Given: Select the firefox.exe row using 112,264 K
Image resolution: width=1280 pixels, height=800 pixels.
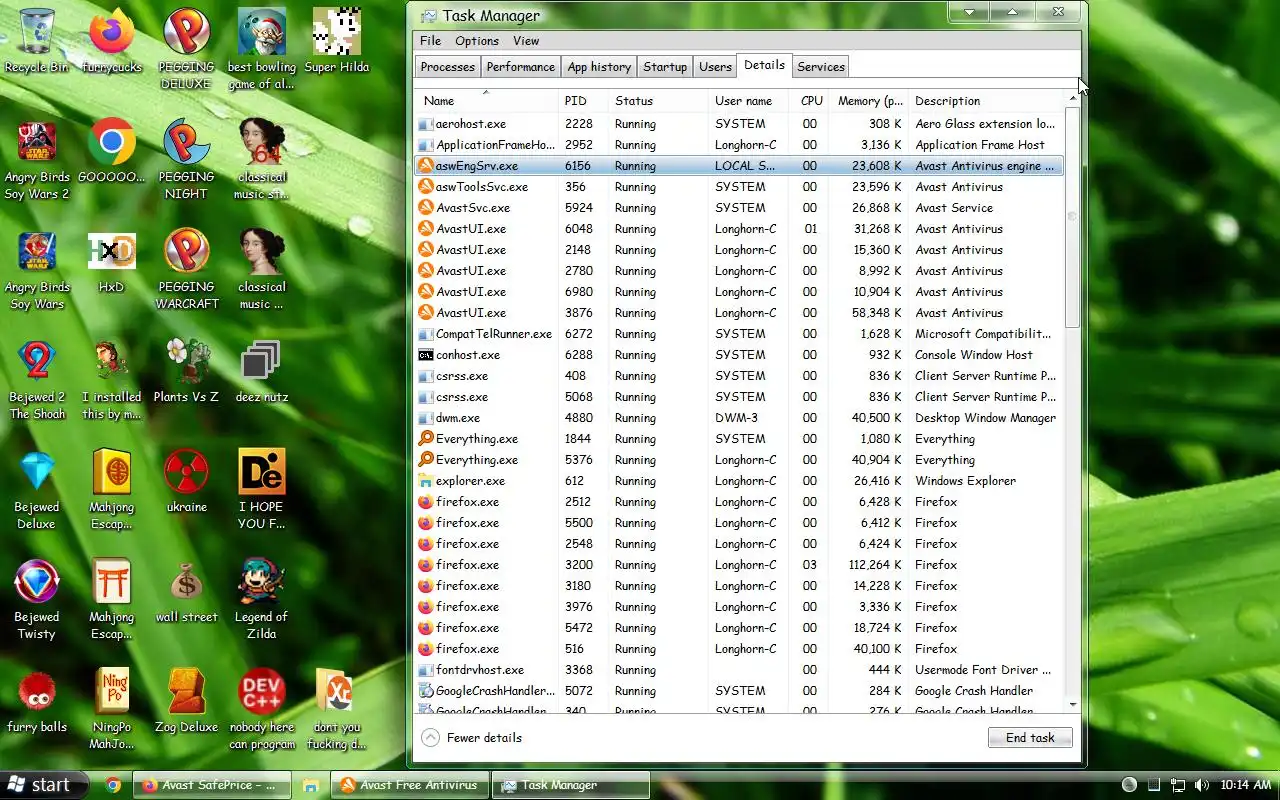Looking at the screenshot, I should (x=739, y=565).
